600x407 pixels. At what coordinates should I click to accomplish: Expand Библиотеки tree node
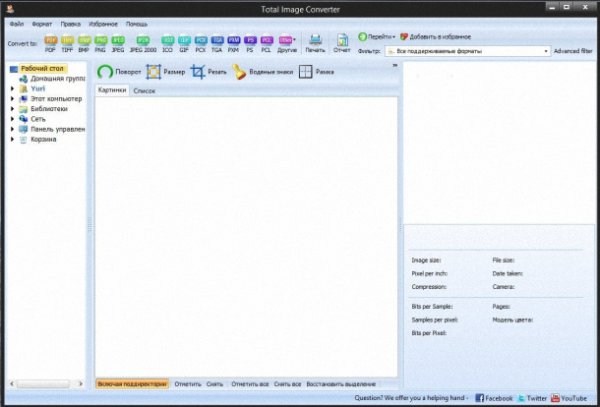12,109
